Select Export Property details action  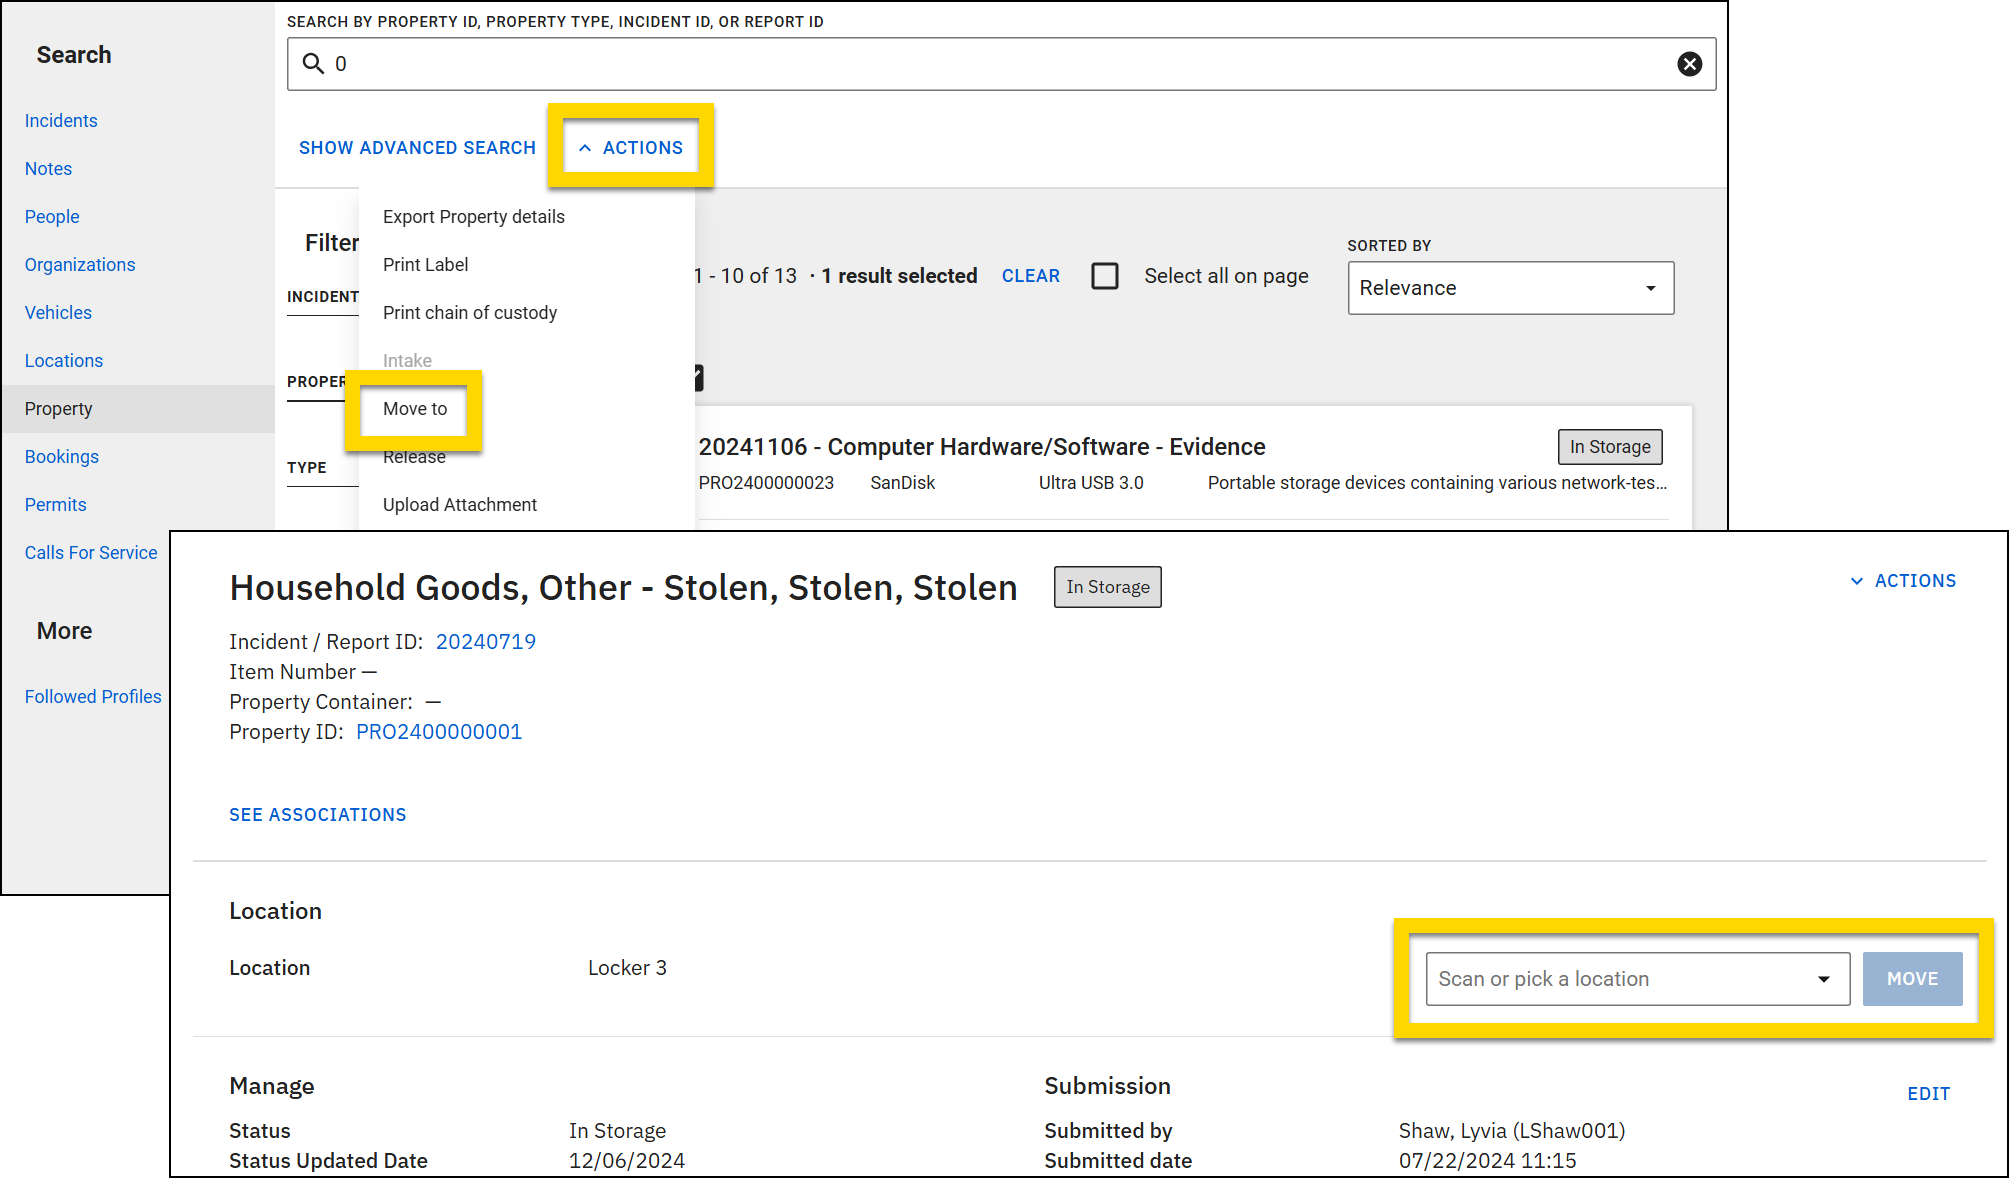pyautogui.click(x=473, y=216)
